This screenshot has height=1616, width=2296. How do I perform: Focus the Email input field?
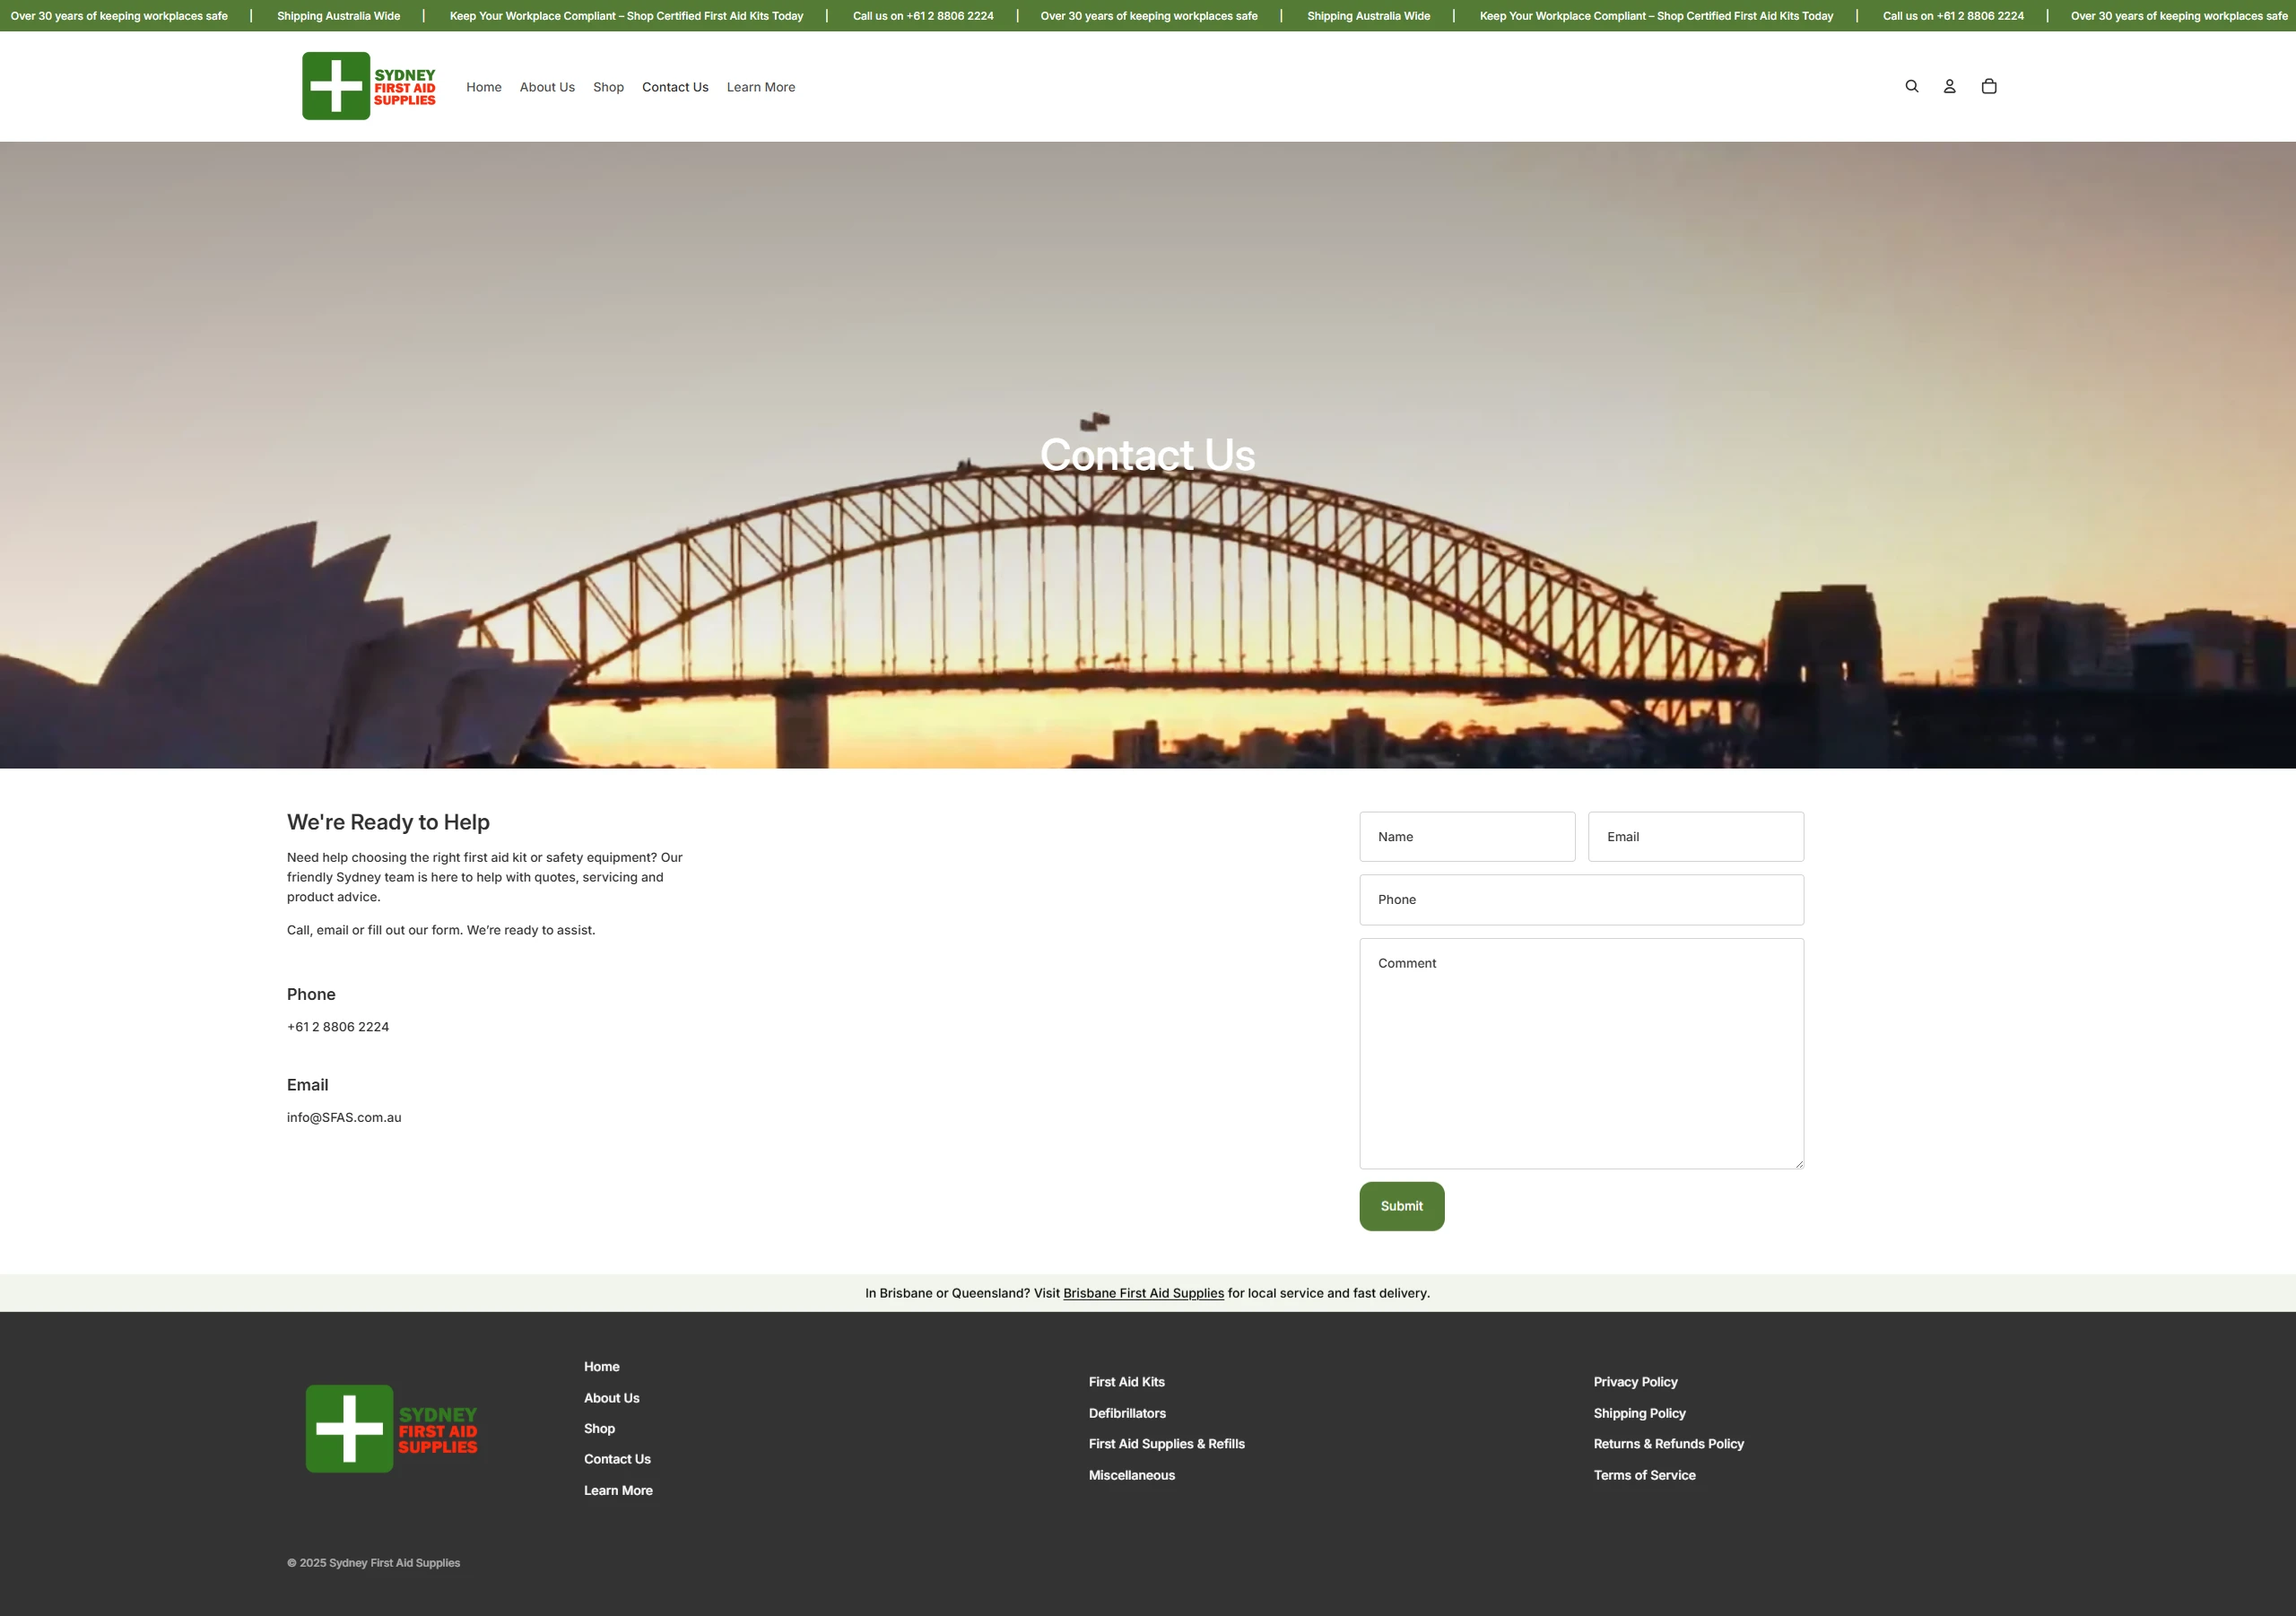pyautogui.click(x=1696, y=837)
